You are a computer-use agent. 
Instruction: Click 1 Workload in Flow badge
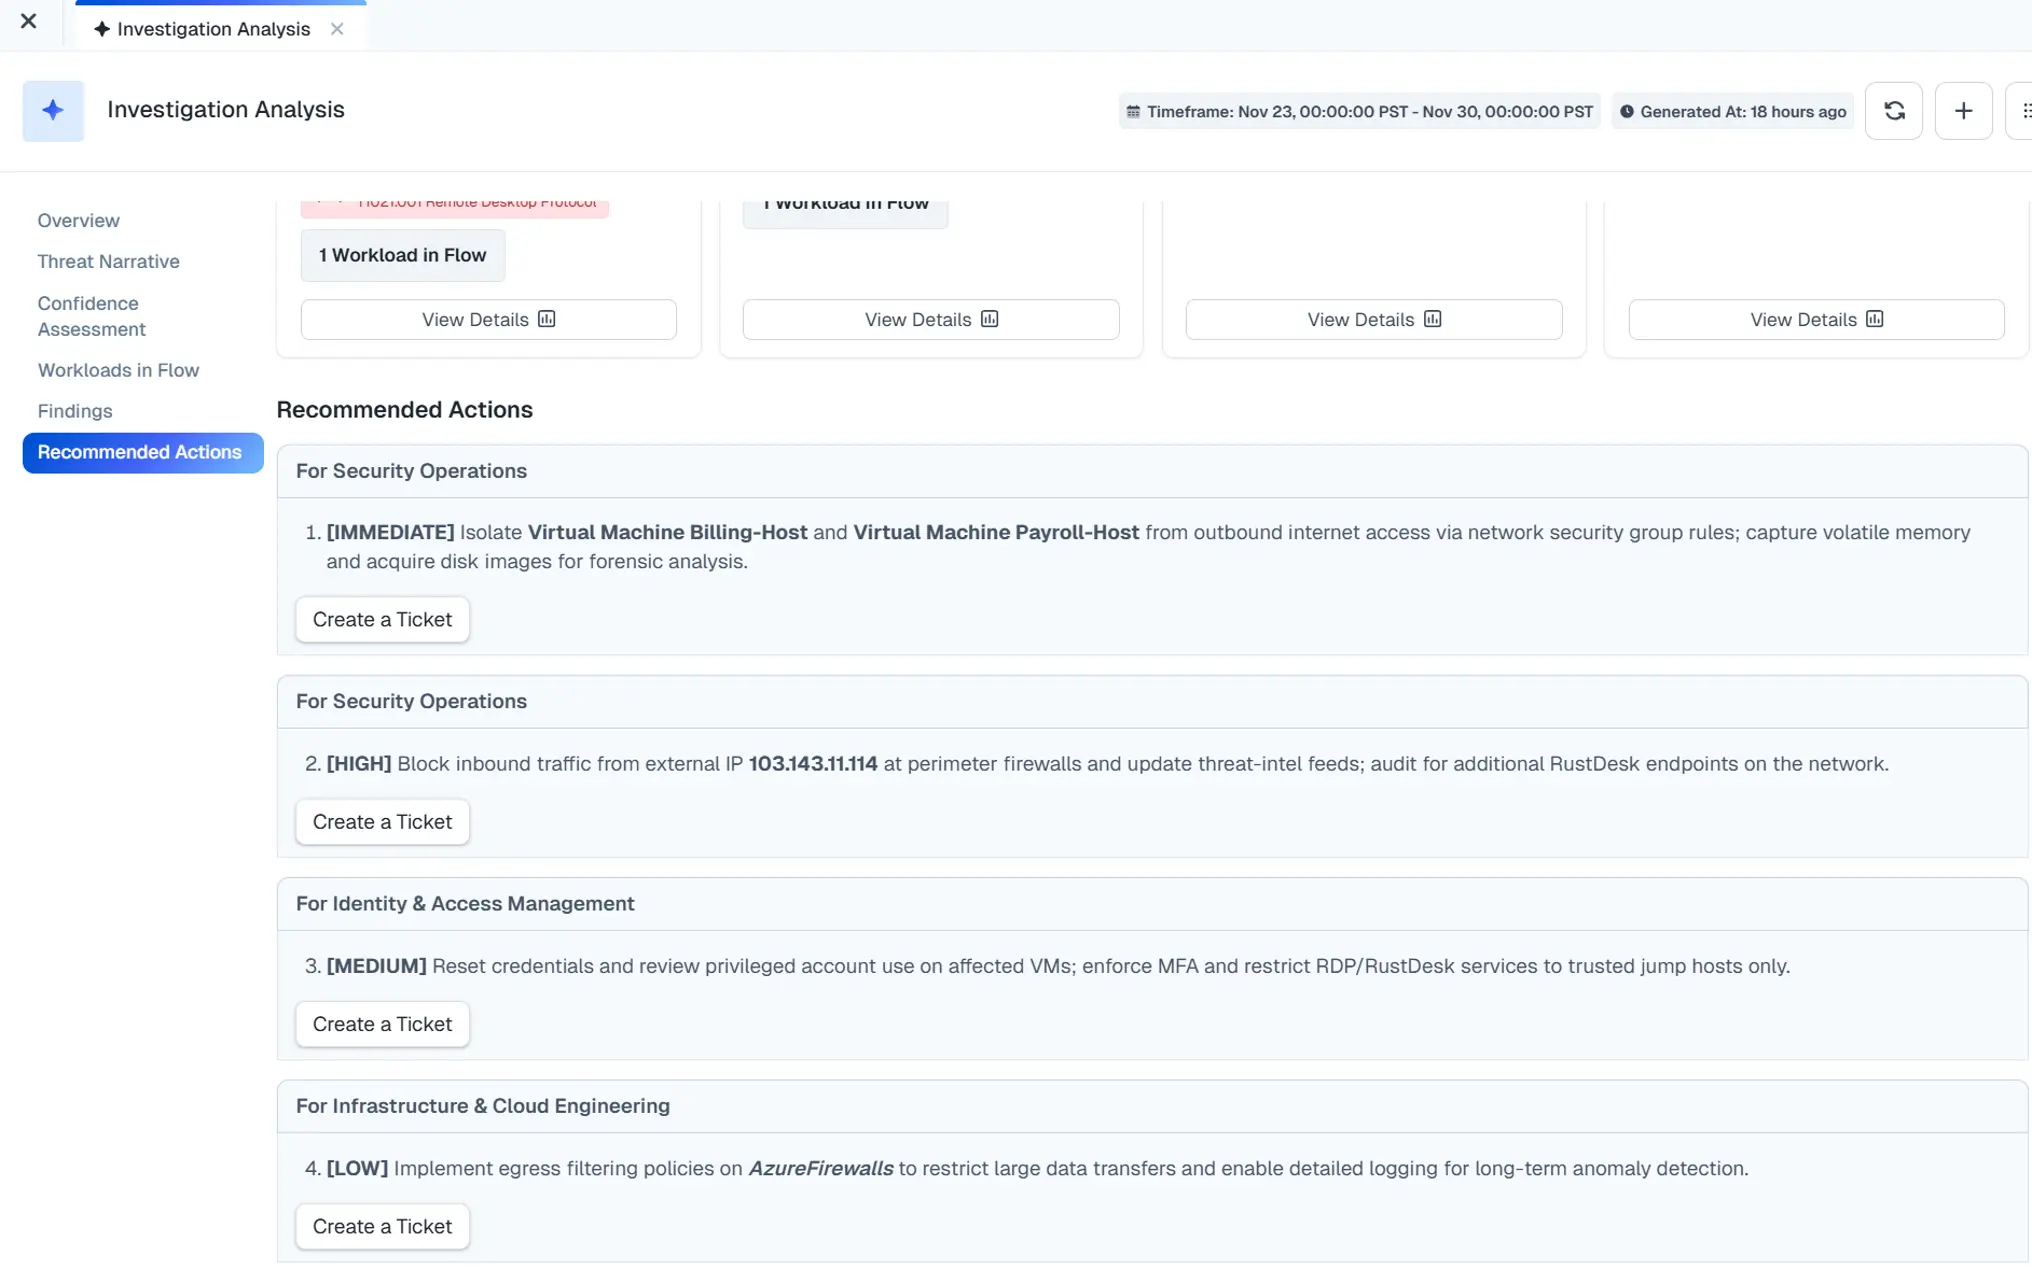tap(402, 255)
